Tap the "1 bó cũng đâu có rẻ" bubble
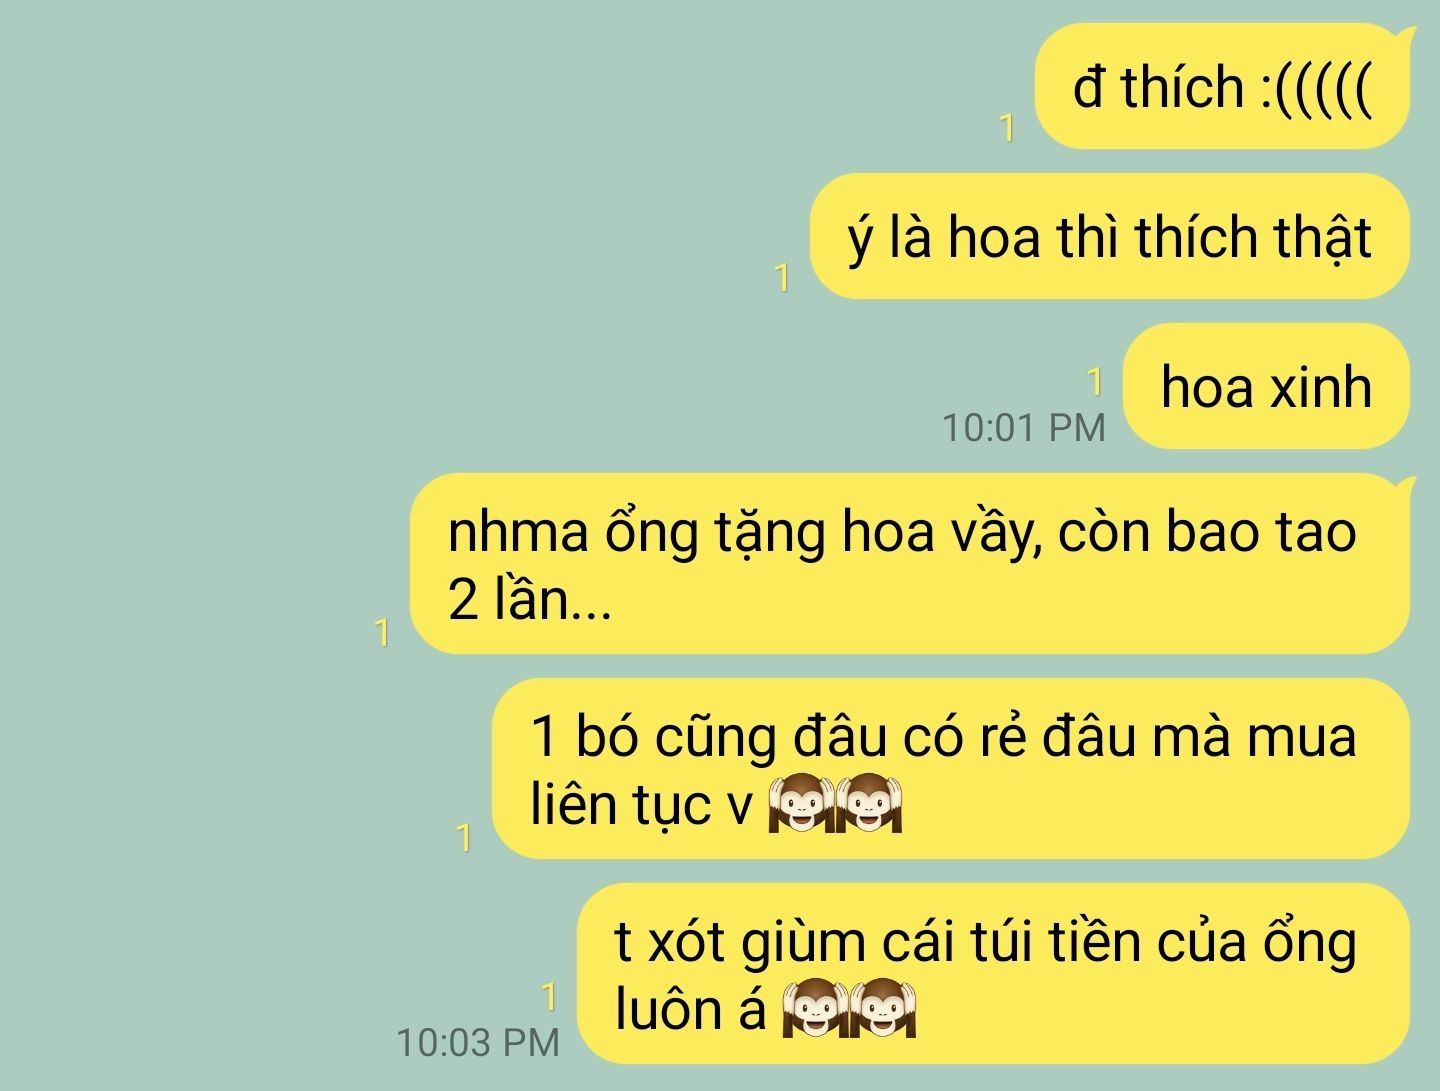 click(x=951, y=769)
